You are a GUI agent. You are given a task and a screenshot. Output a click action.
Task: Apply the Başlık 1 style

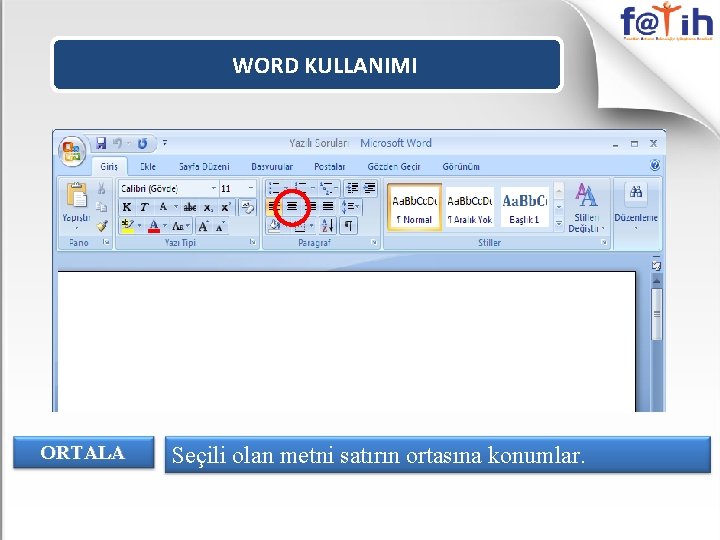click(524, 207)
